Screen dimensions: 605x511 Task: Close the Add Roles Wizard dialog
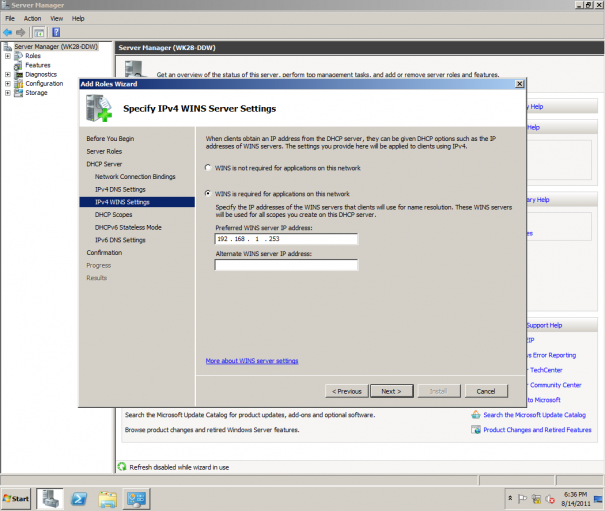(x=520, y=84)
